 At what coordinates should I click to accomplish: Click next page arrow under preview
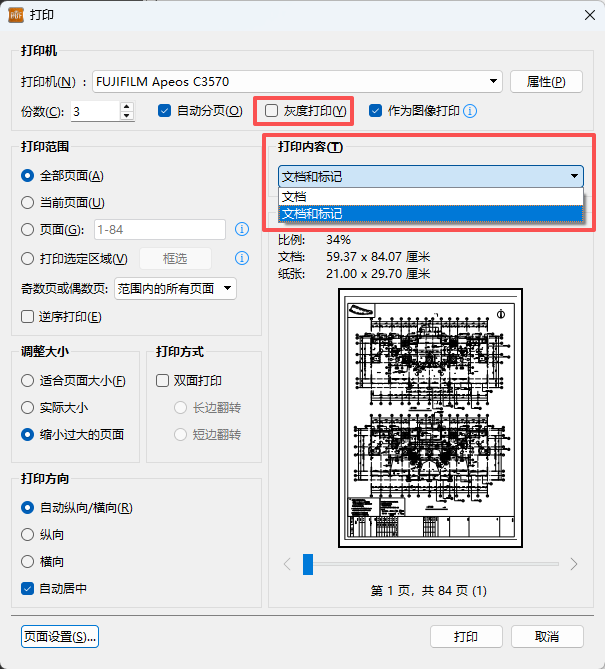574,564
